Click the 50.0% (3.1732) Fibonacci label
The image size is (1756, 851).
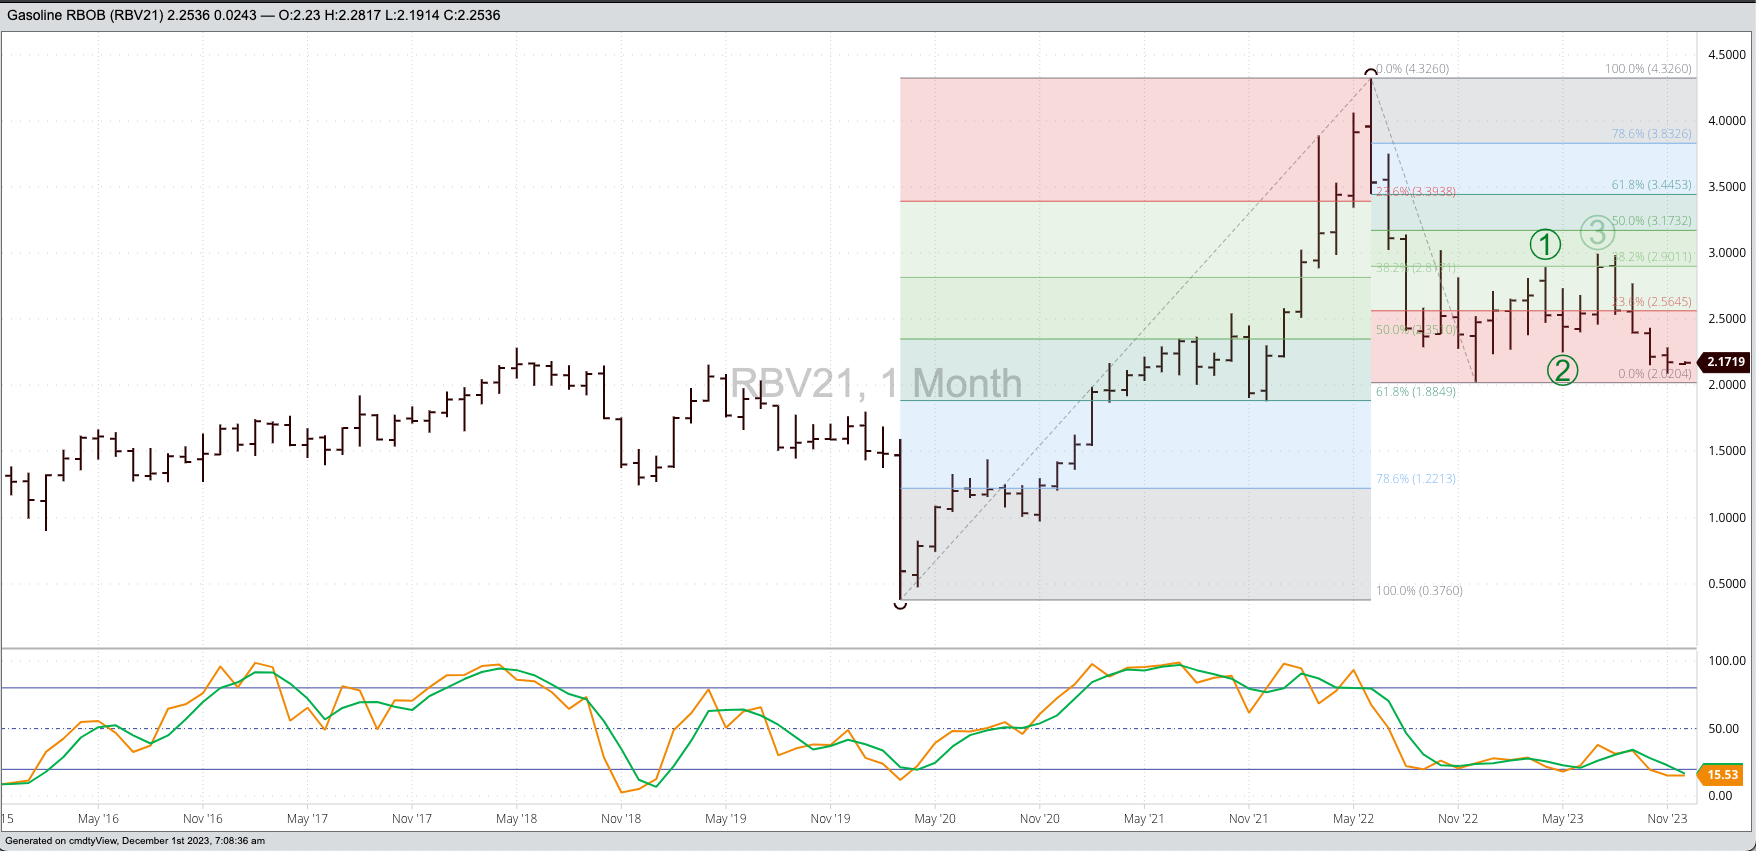pos(1651,221)
